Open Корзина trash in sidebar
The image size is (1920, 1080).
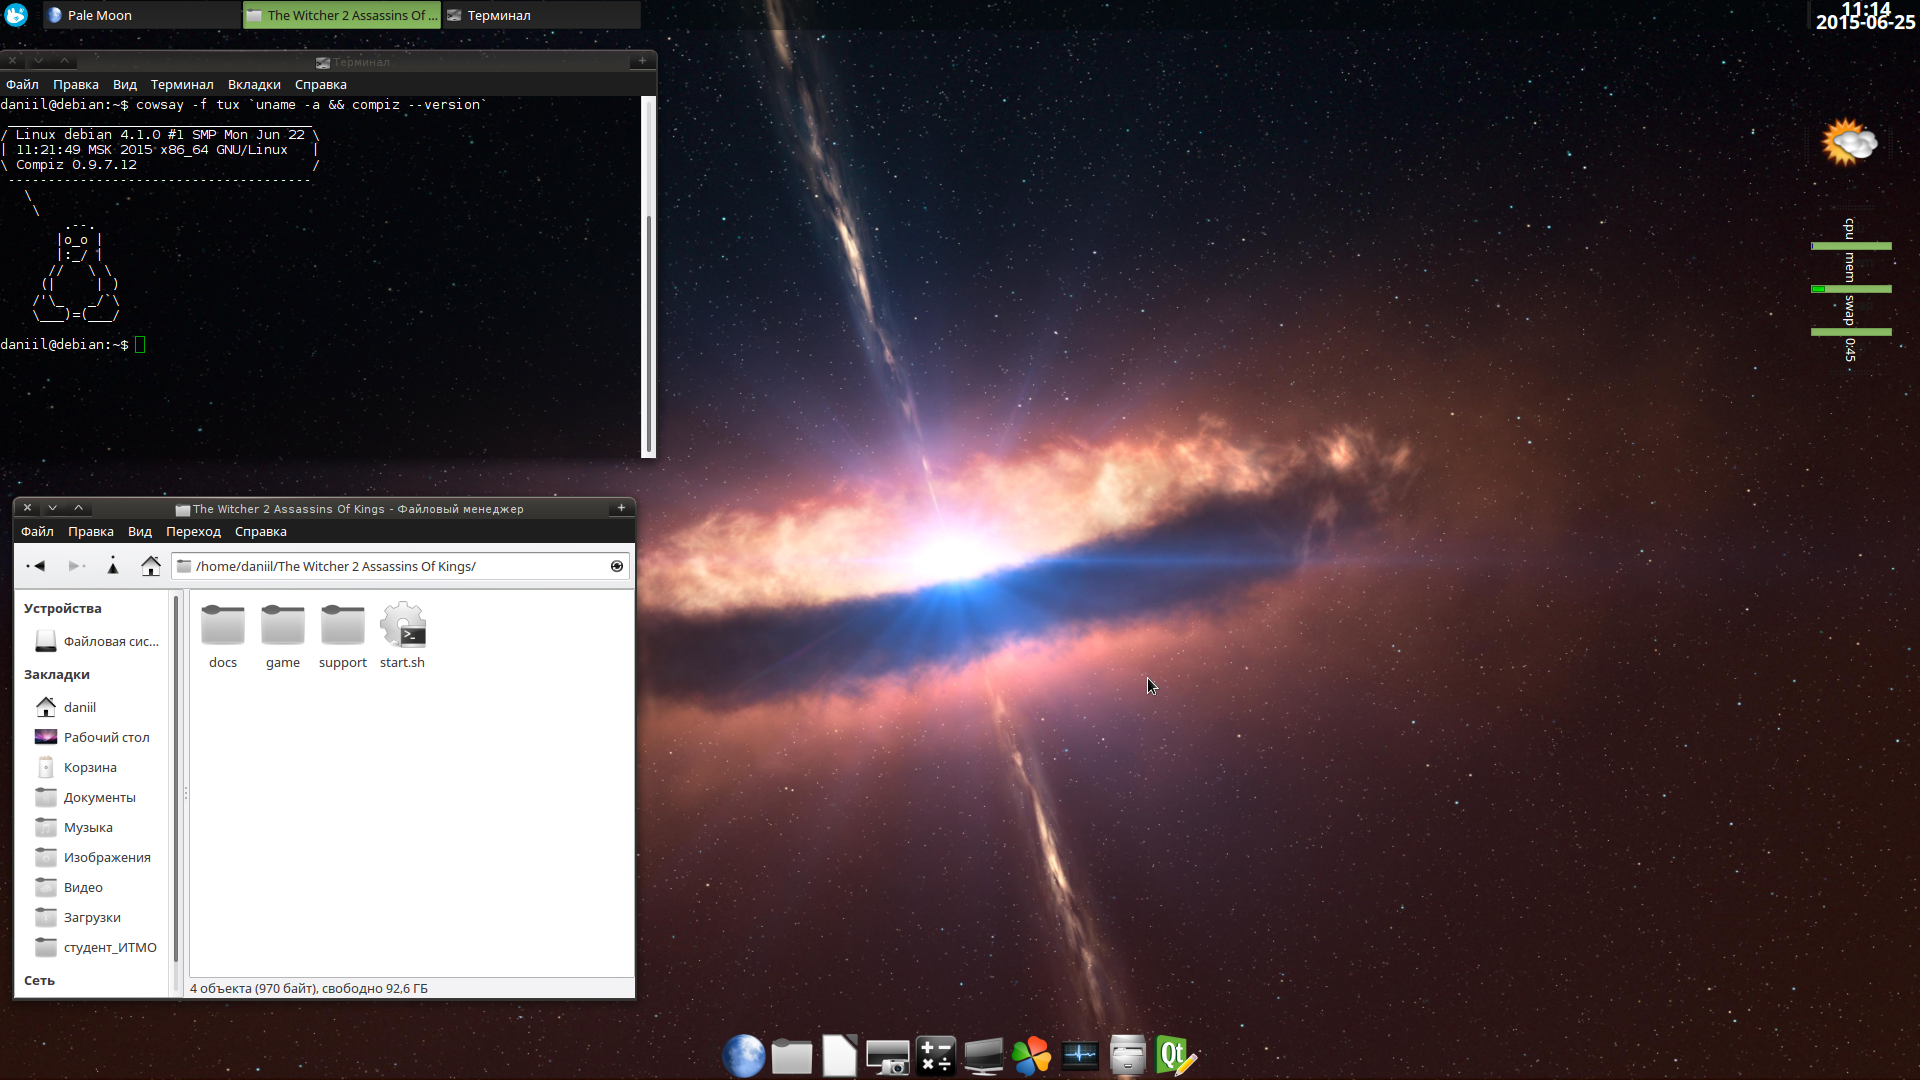[x=90, y=767]
